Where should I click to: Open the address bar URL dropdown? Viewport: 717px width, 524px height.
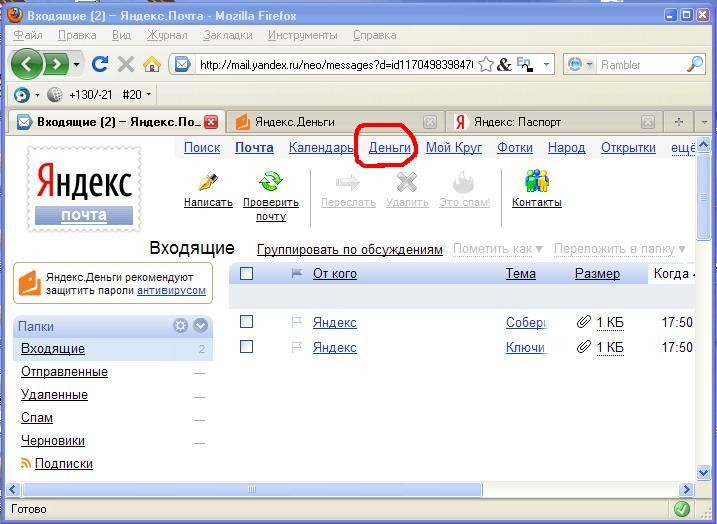click(x=546, y=64)
